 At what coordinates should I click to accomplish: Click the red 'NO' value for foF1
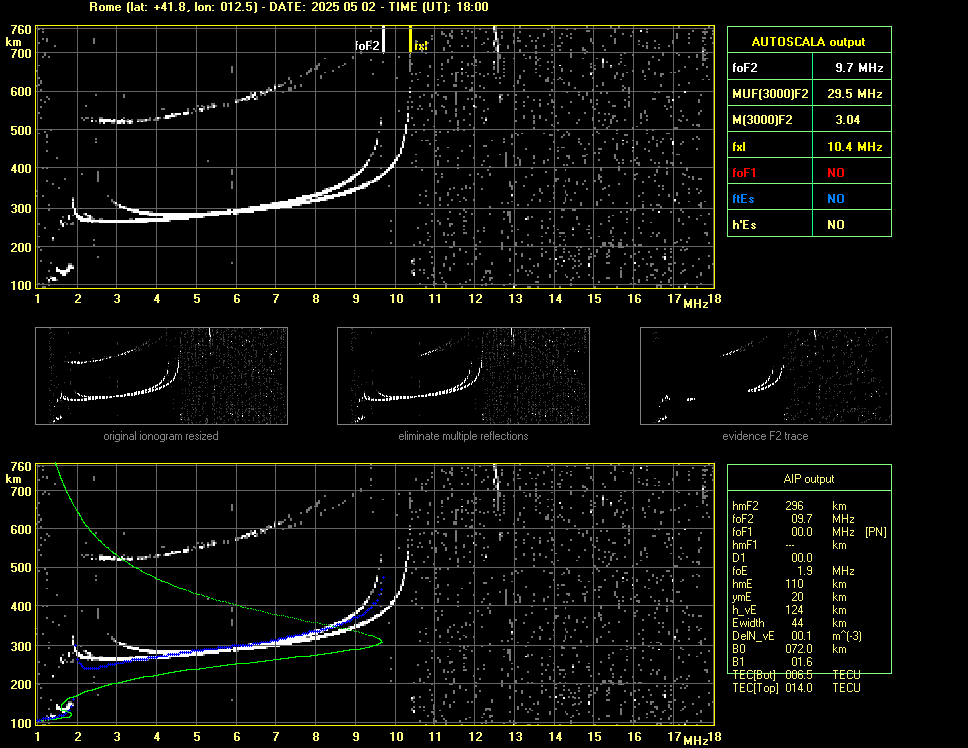(836, 173)
